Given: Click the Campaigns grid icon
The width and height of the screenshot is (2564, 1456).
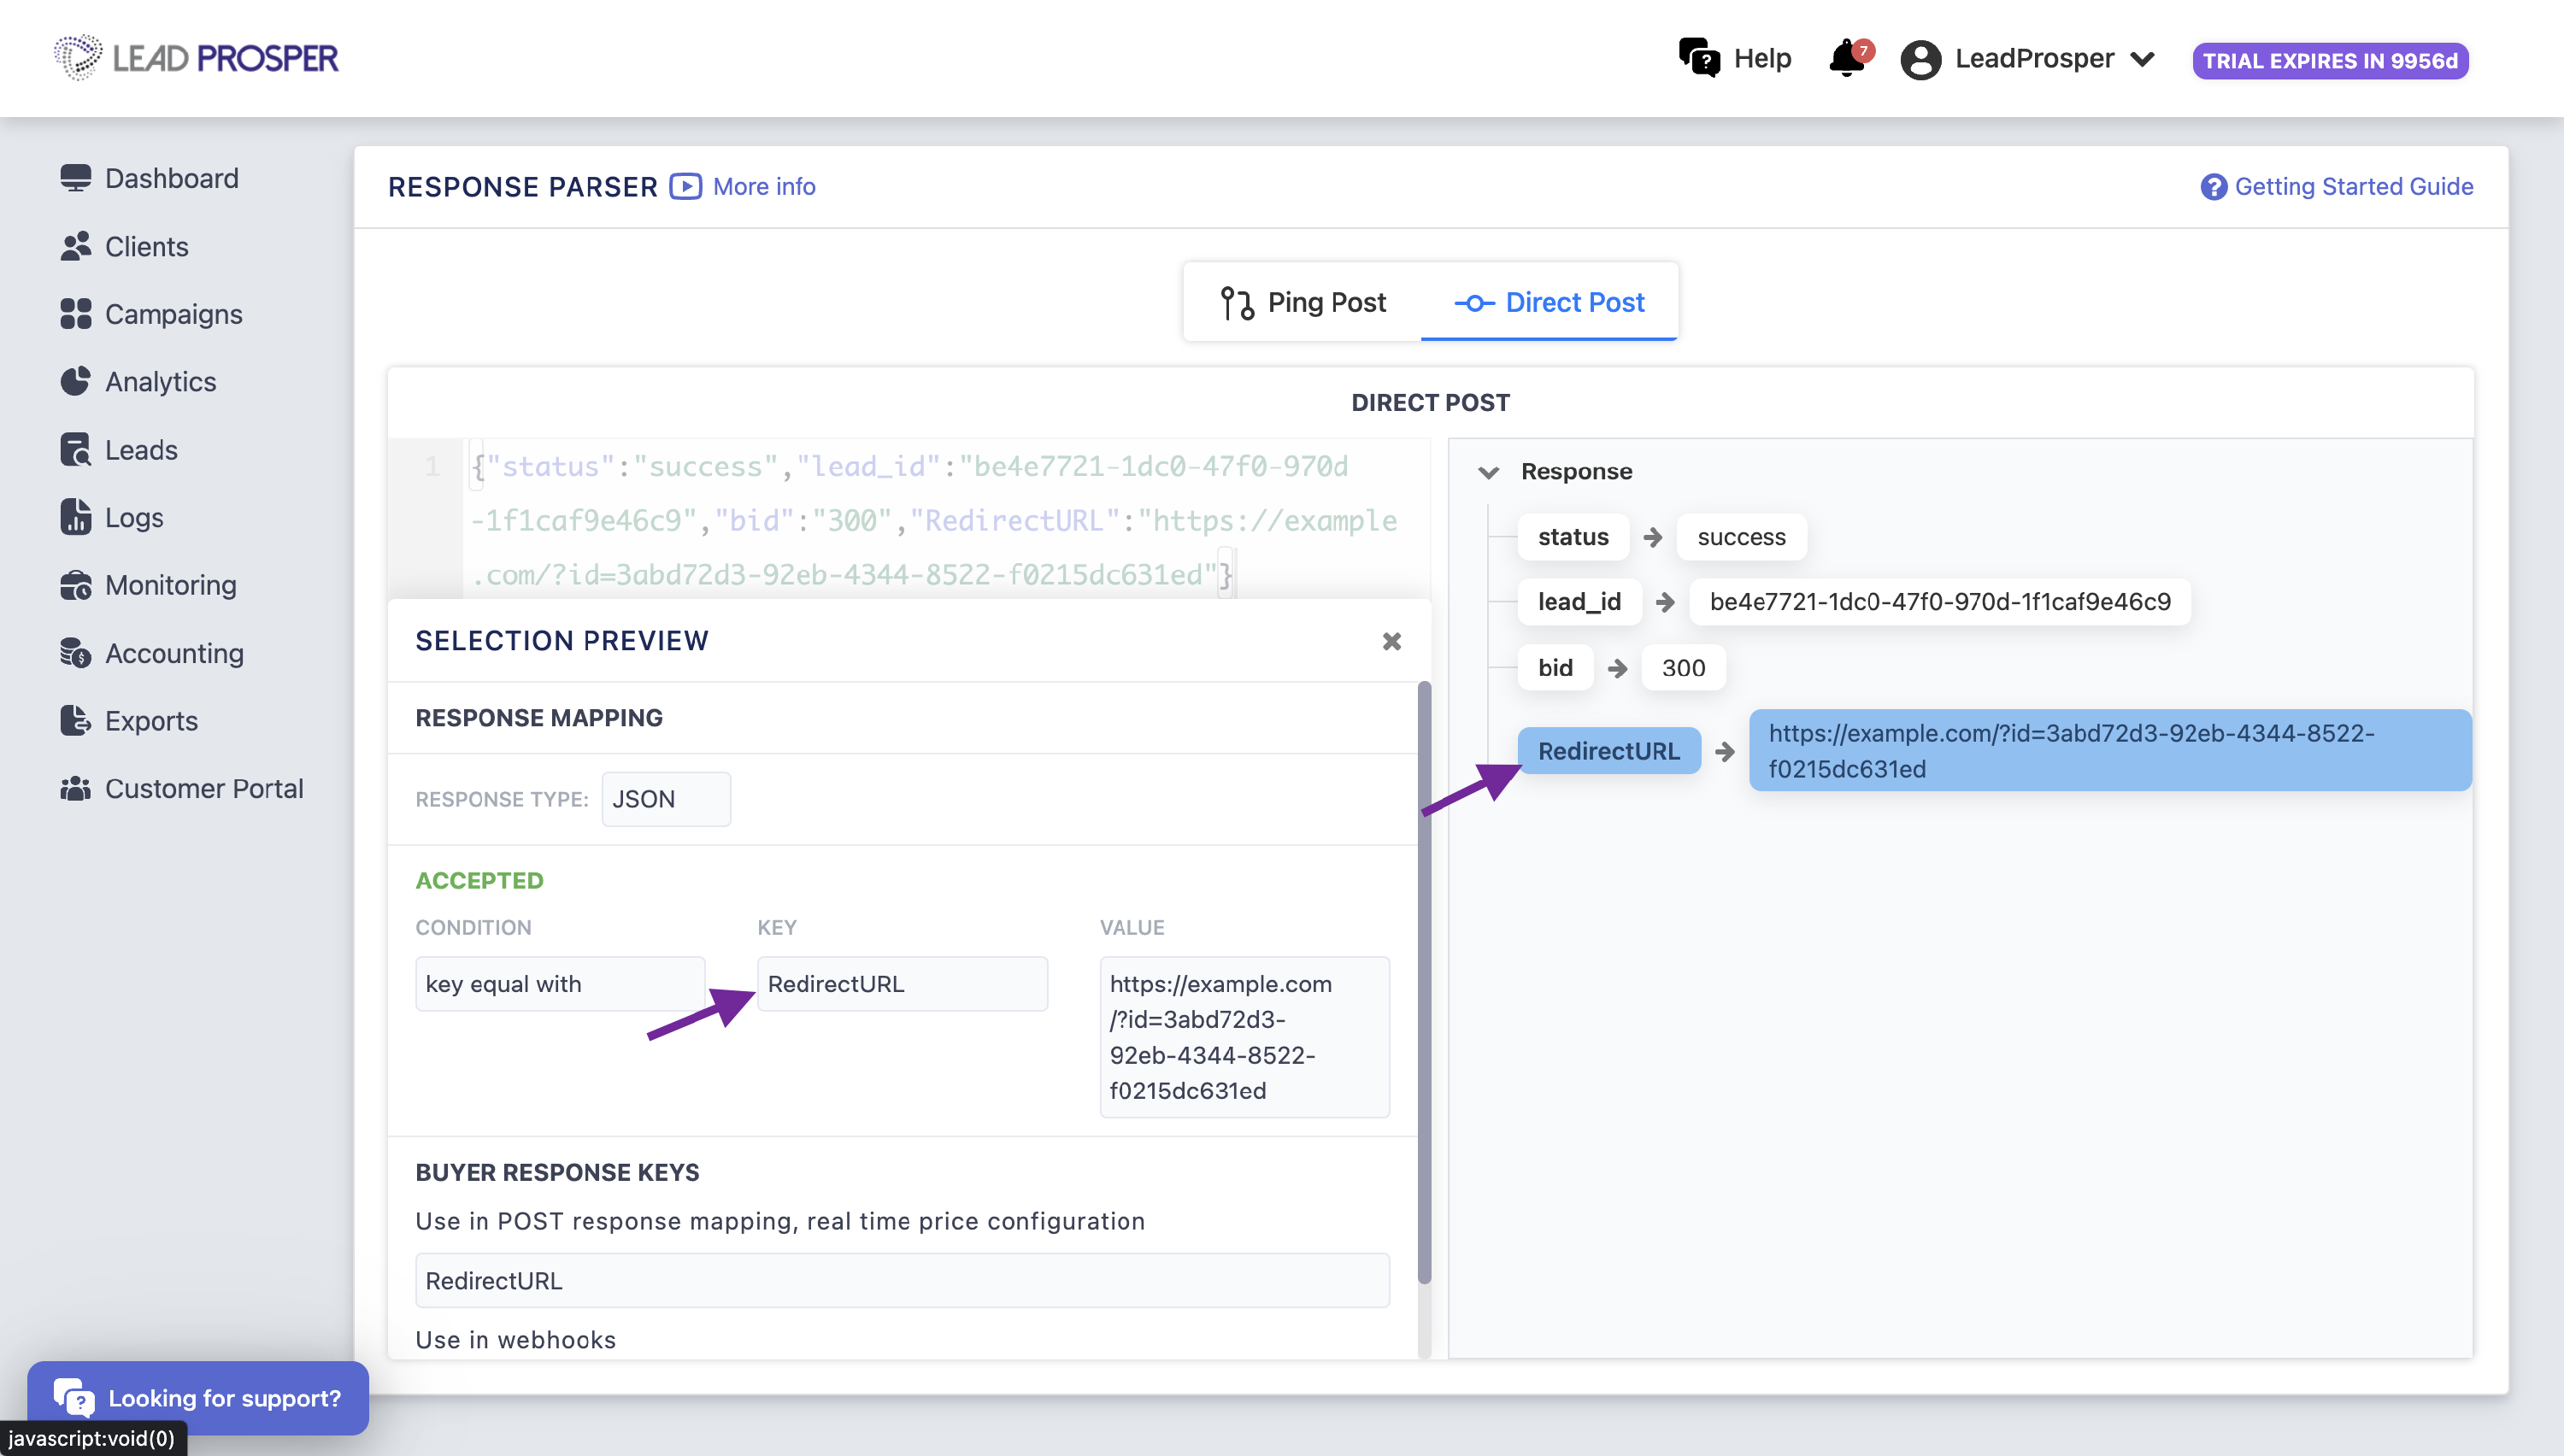Looking at the screenshot, I should [75, 314].
